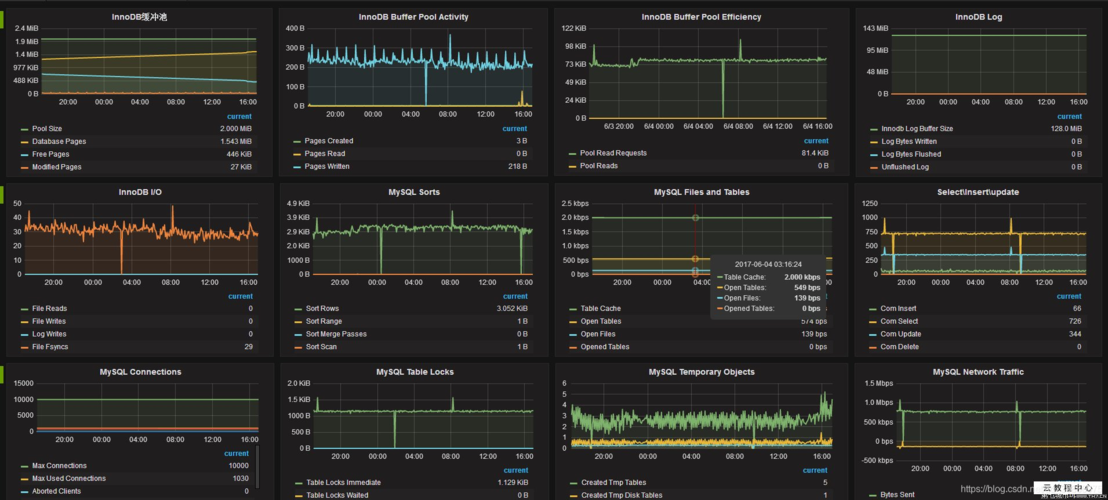Sort MySQL Connections legend by current header
Image resolution: width=1108 pixels, height=500 pixels.
pos(236,453)
